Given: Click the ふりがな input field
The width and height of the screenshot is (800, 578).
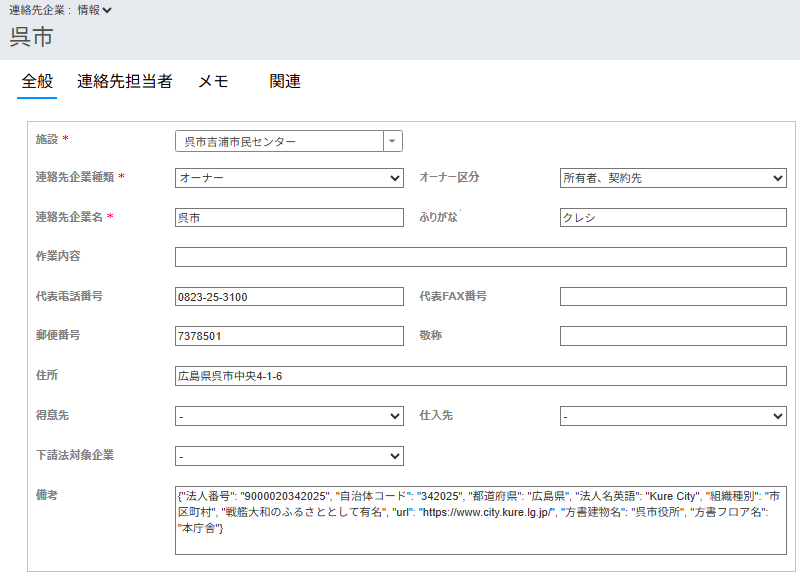Looking at the screenshot, I should [x=673, y=217].
